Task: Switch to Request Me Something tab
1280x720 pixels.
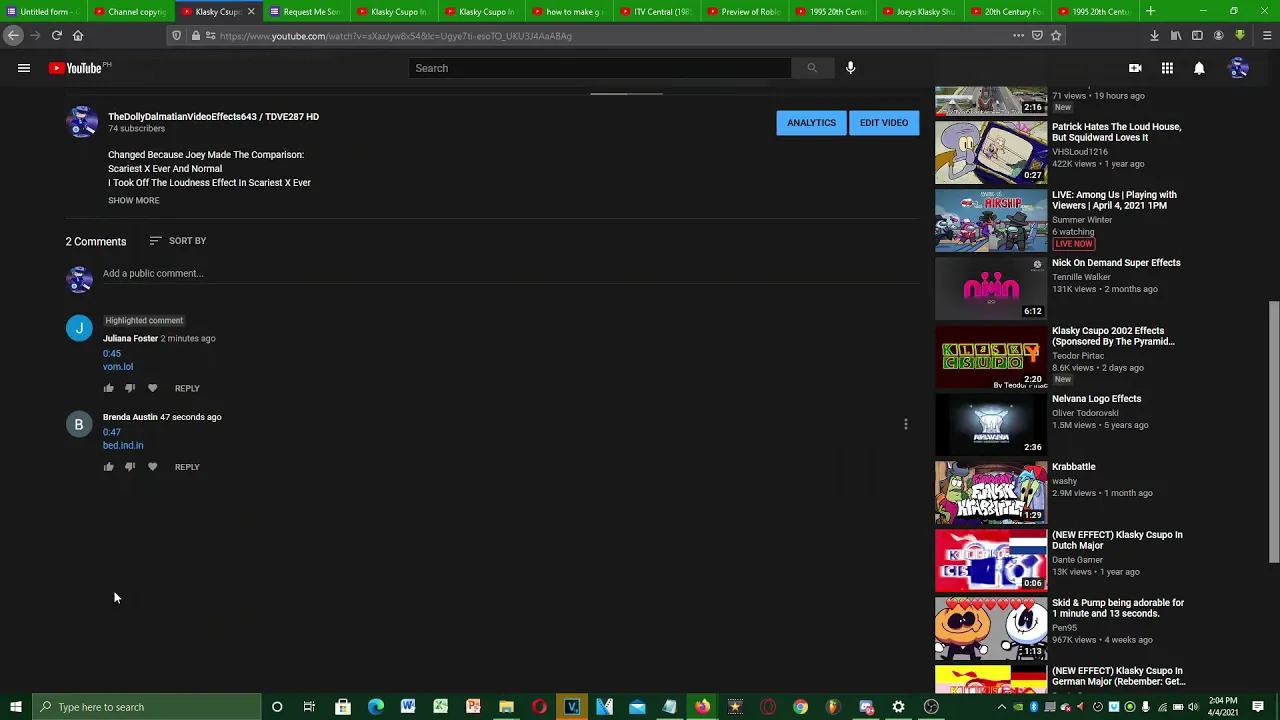Action: (x=305, y=11)
